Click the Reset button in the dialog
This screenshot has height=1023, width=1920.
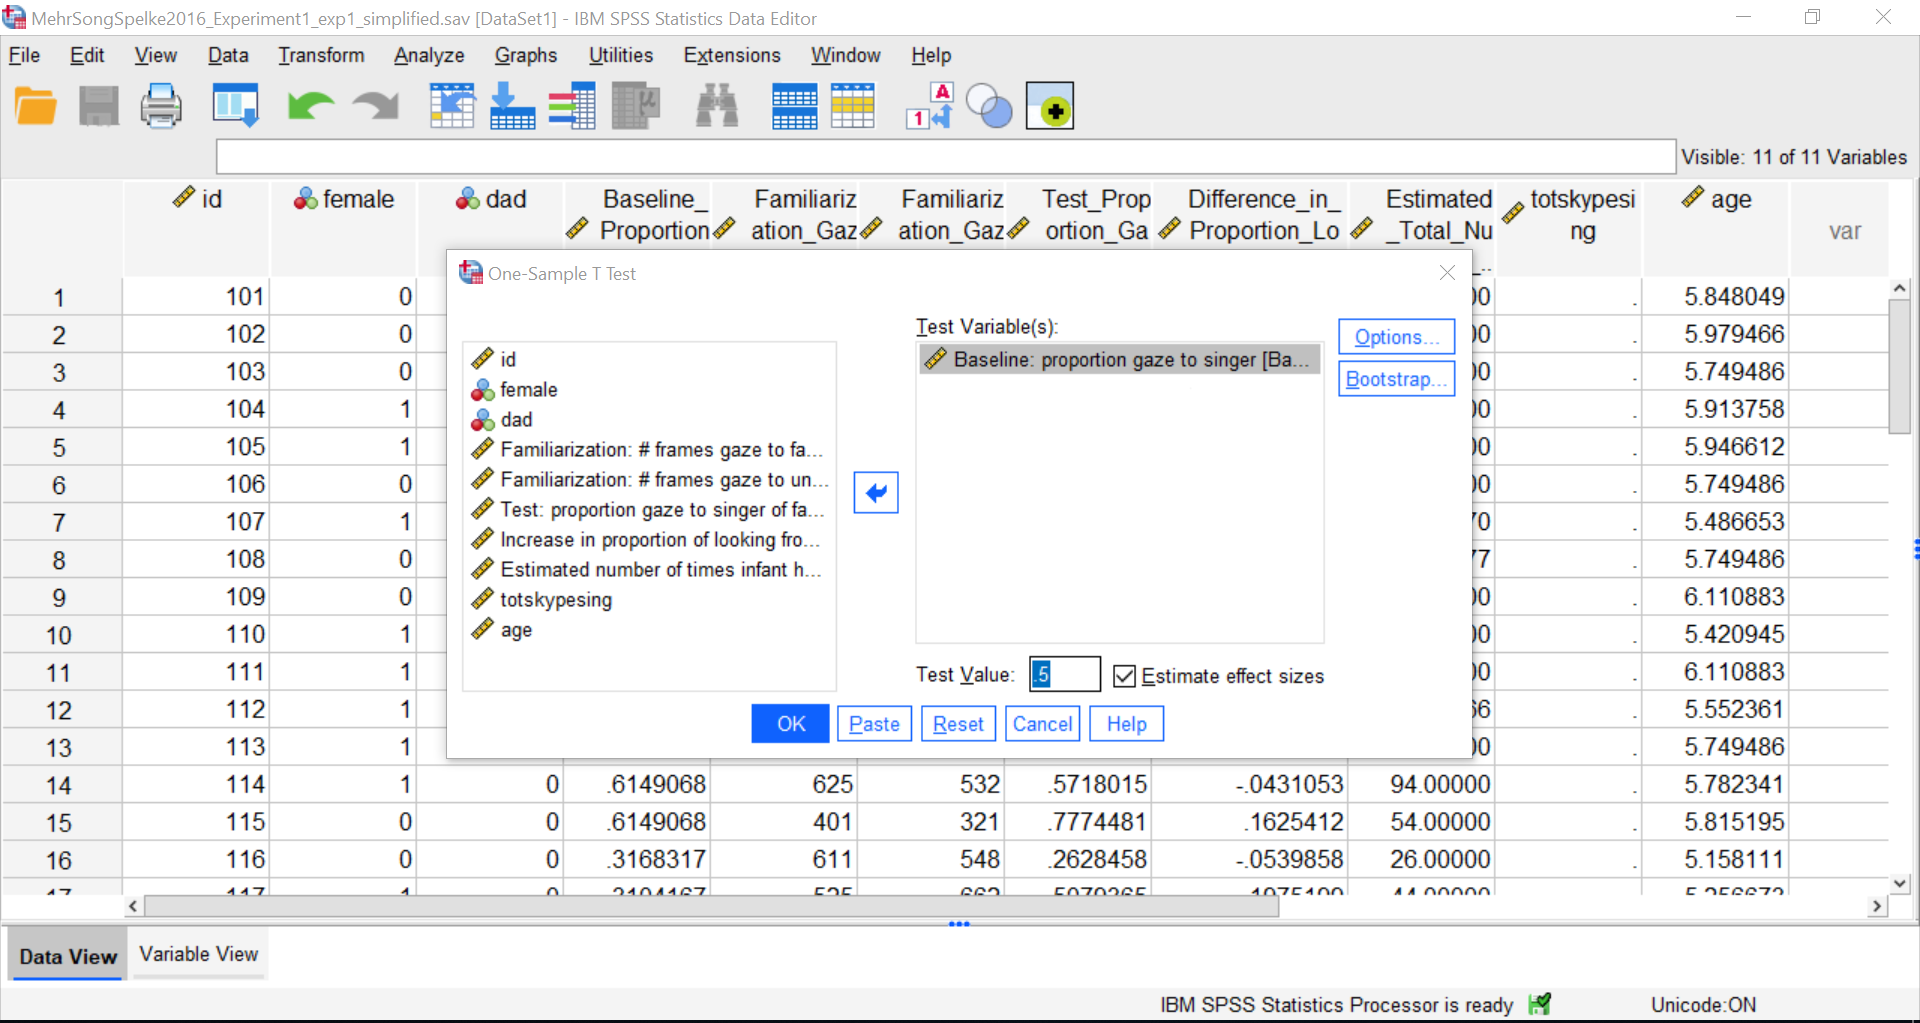coord(958,724)
